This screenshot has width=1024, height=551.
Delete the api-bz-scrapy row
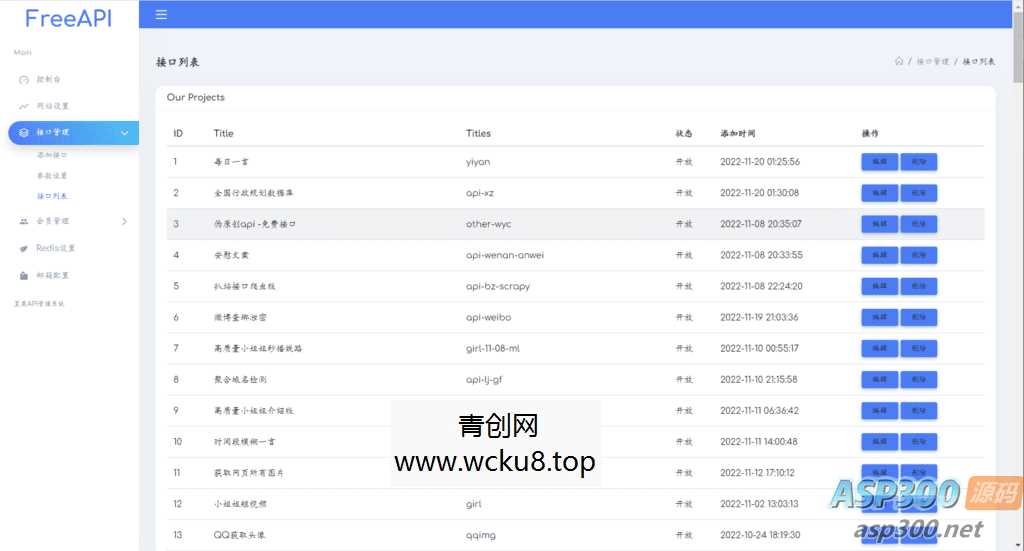coord(919,286)
